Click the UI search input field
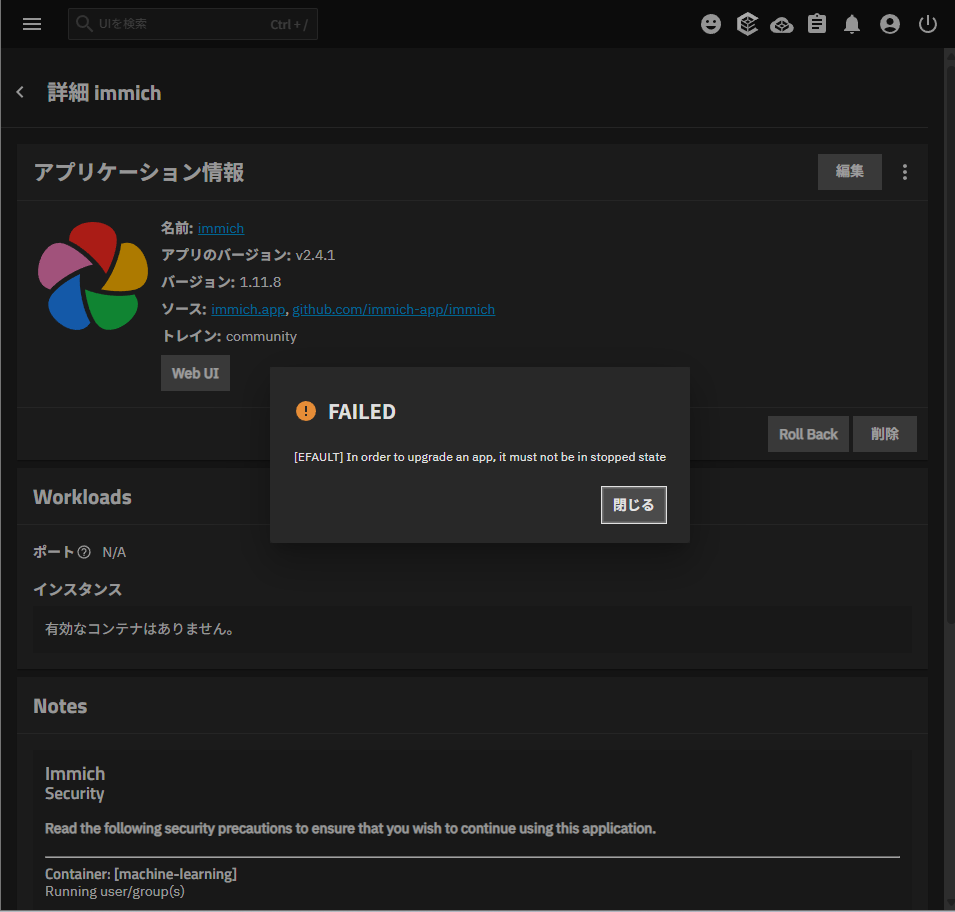This screenshot has height=912, width=955. tap(192, 24)
